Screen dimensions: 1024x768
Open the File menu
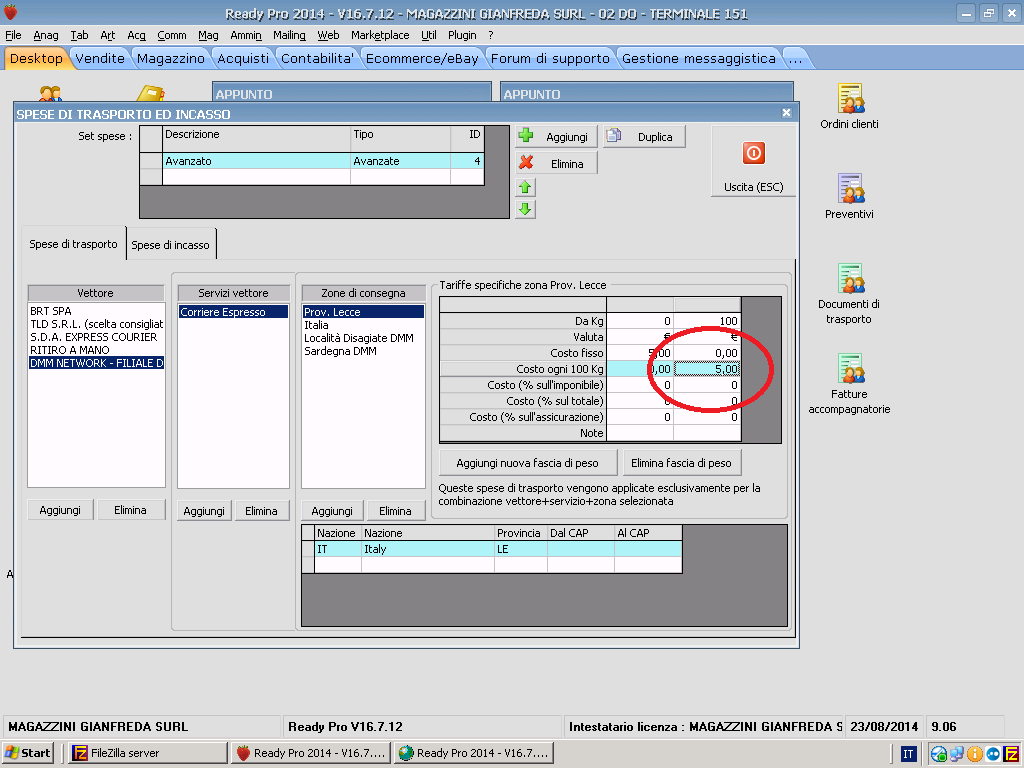pyautogui.click(x=13, y=35)
